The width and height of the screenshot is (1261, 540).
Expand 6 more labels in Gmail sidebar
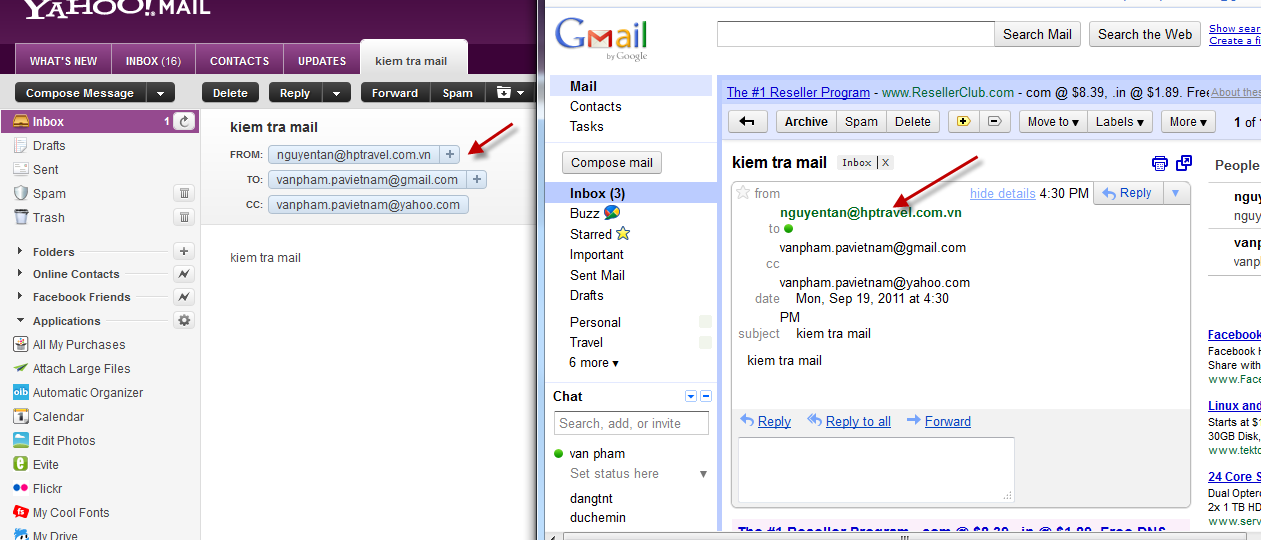[x=594, y=362]
